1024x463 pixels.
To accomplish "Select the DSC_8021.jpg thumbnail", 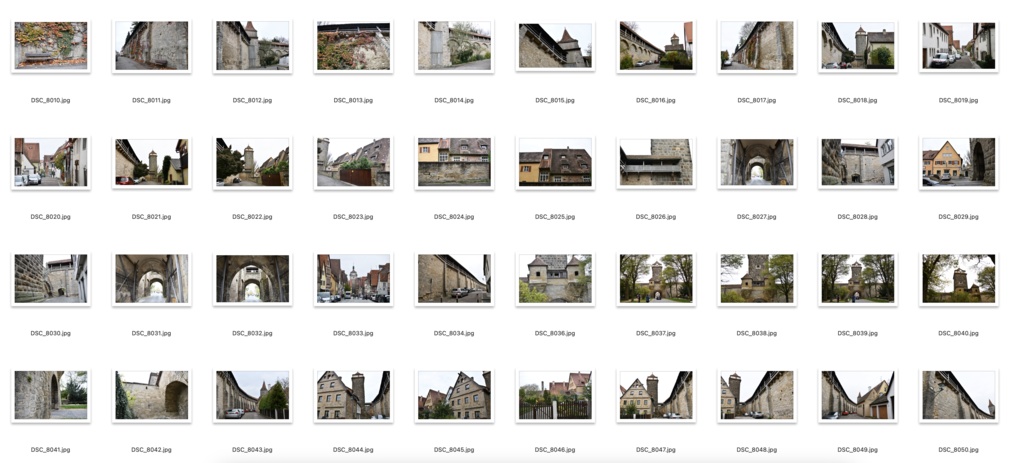I will tap(152, 162).
